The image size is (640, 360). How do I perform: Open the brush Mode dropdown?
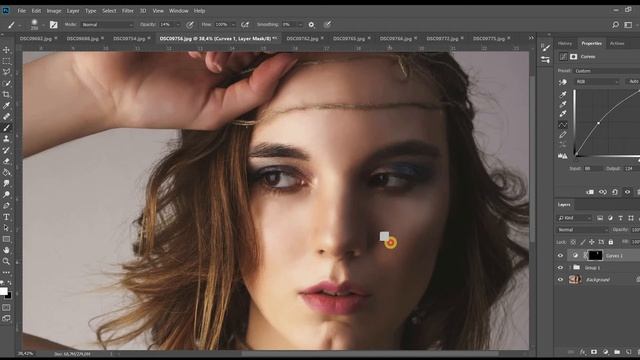click(x=107, y=25)
